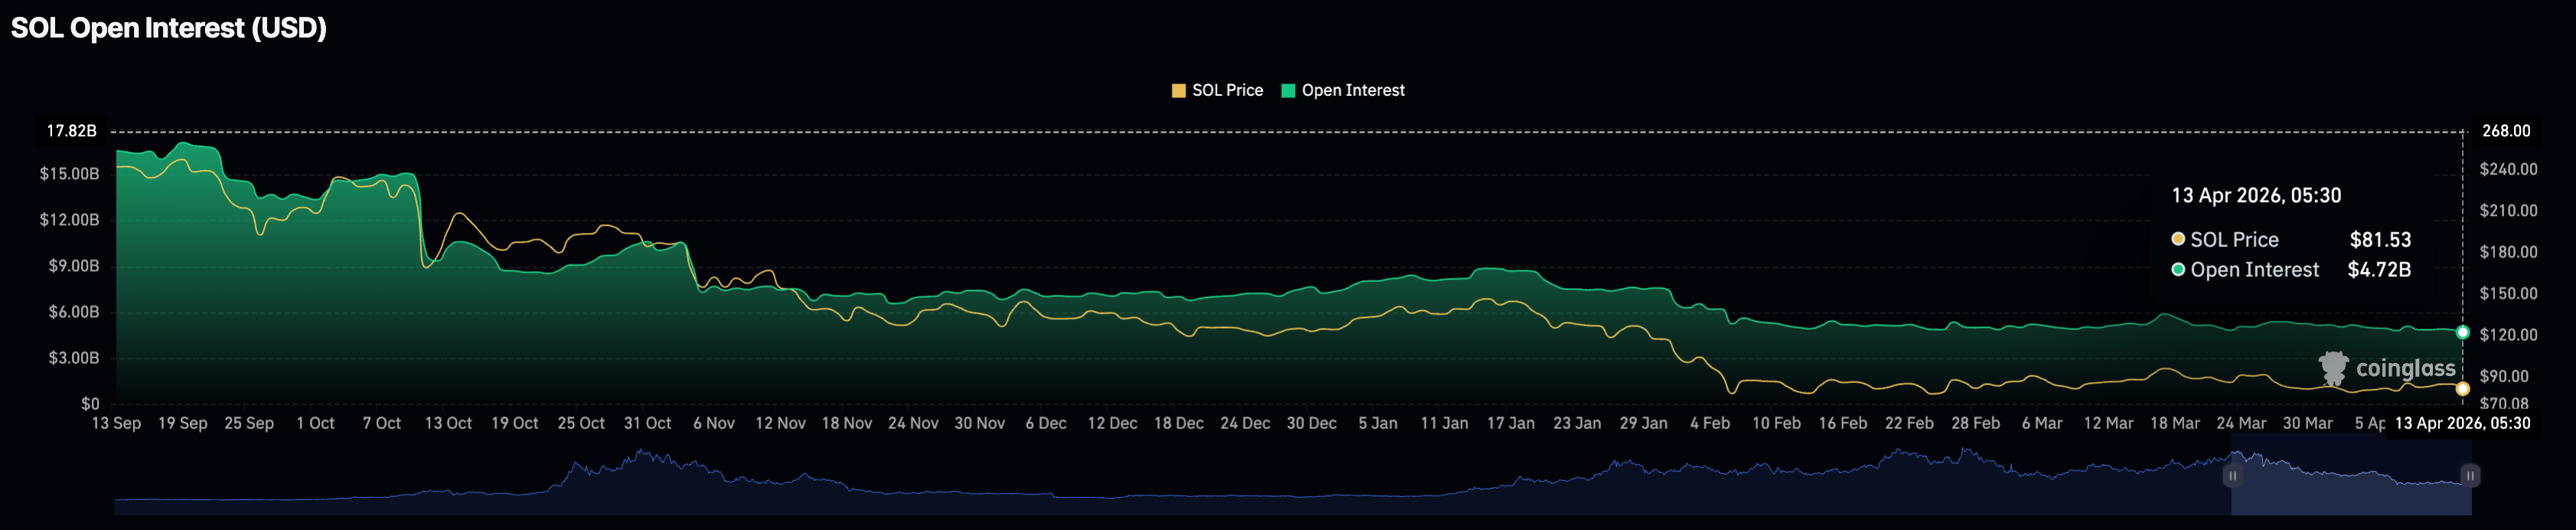
Task: Click the 268.00 maximum label on right axis
Action: [2506, 131]
